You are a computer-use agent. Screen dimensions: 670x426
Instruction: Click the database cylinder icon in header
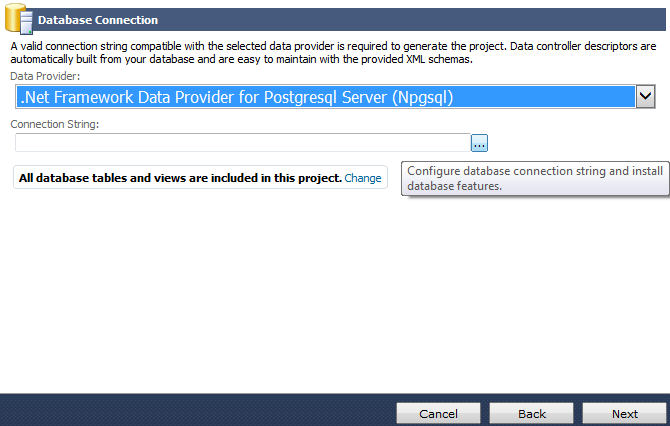pyautogui.click(x=18, y=18)
